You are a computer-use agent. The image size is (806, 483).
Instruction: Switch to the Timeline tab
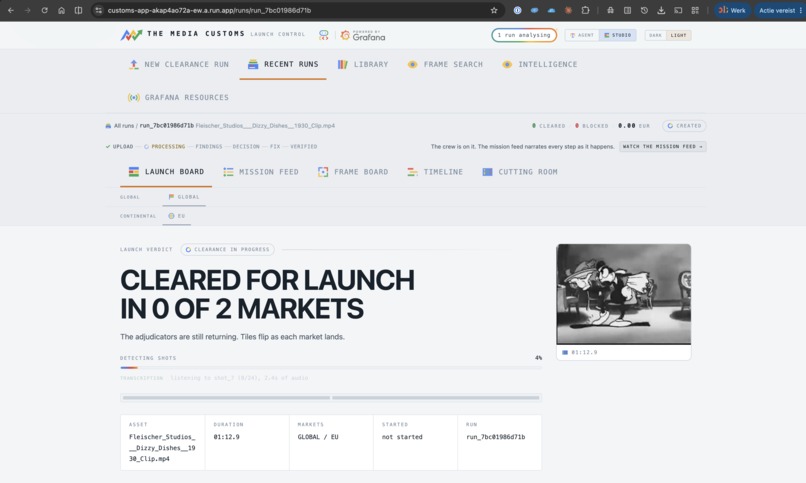[435, 172]
